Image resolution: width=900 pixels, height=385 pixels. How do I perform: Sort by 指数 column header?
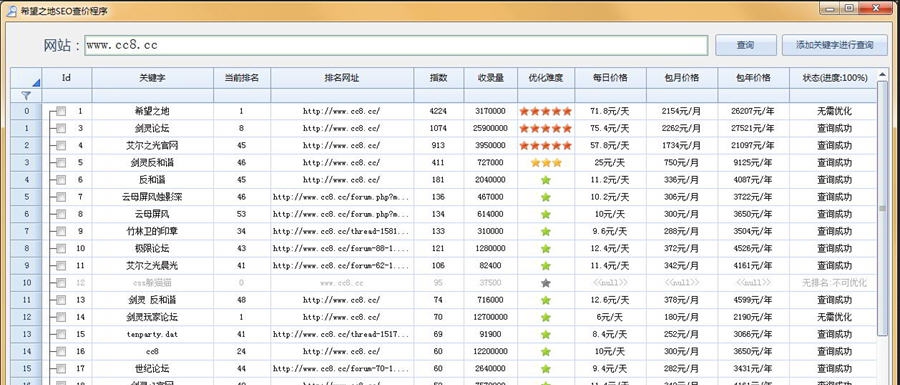(439, 78)
